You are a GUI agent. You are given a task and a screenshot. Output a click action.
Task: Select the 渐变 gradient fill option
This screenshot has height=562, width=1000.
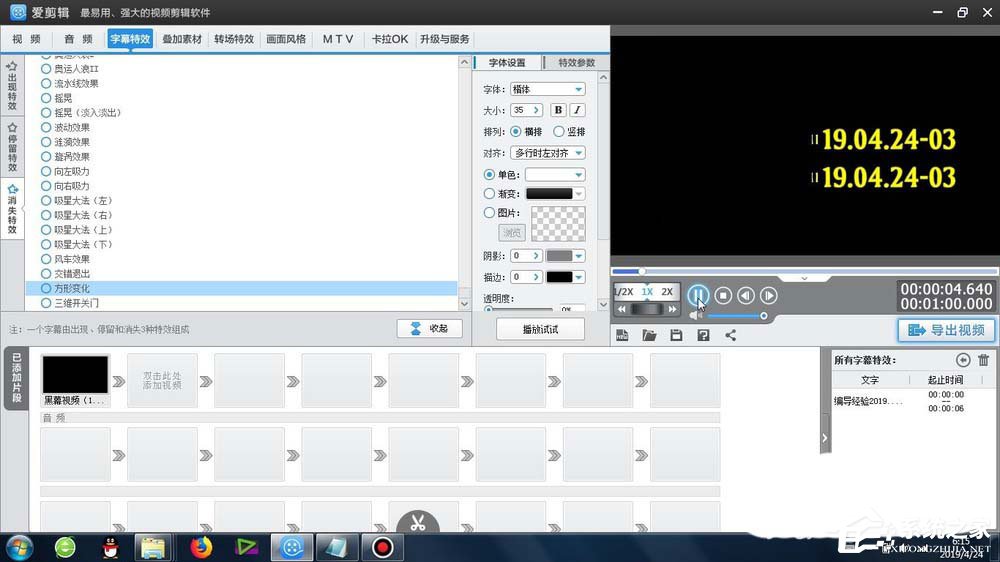[x=489, y=193]
